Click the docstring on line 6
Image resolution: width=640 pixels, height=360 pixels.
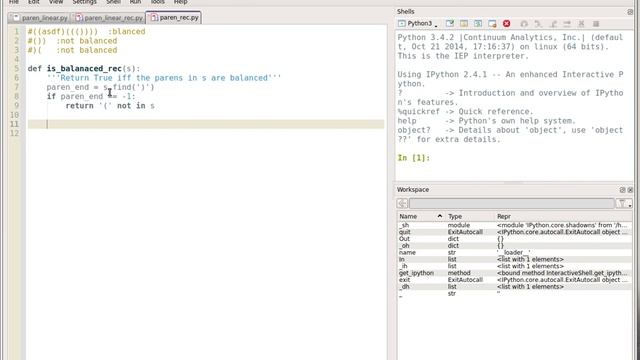pos(164,78)
